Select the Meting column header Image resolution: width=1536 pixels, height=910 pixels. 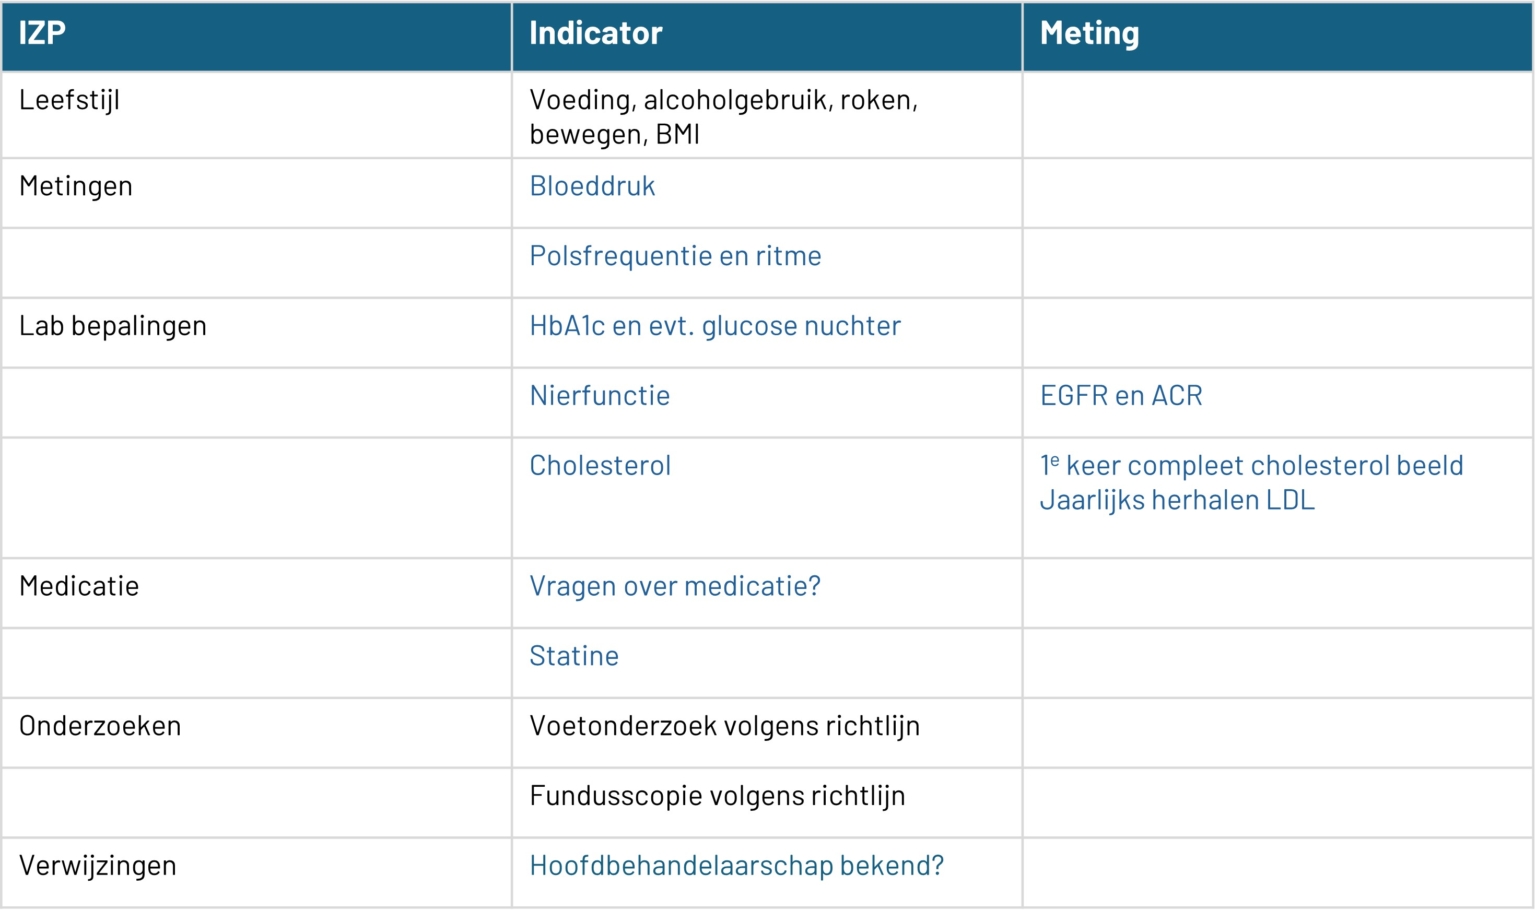pyautogui.click(x=1089, y=34)
